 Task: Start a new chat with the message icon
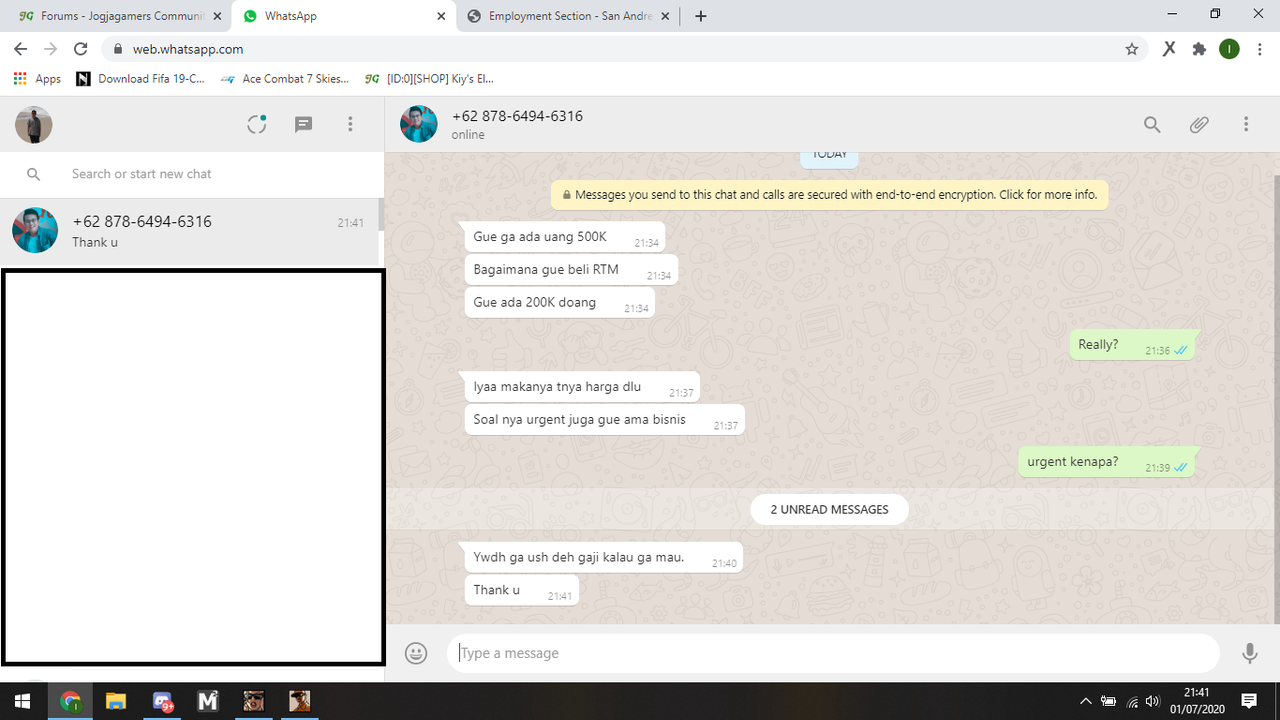click(x=304, y=124)
